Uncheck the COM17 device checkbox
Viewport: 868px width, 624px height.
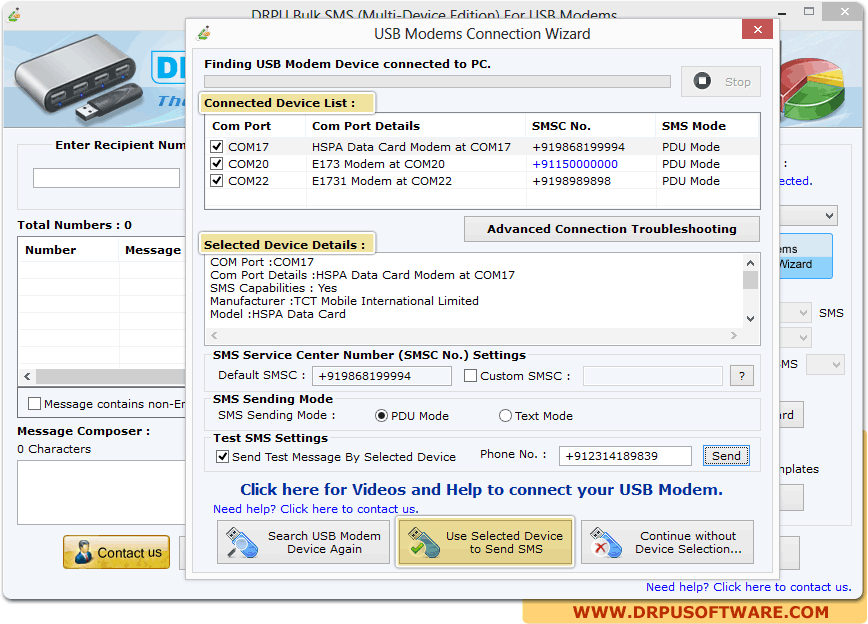(x=216, y=147)
